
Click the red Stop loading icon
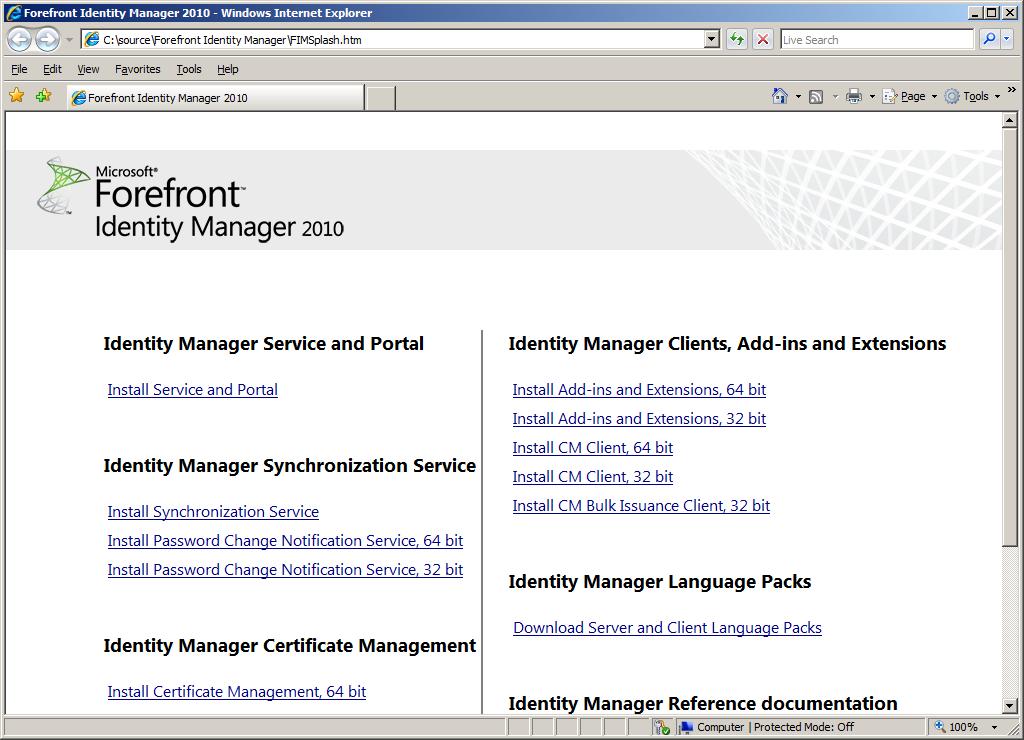762,39
